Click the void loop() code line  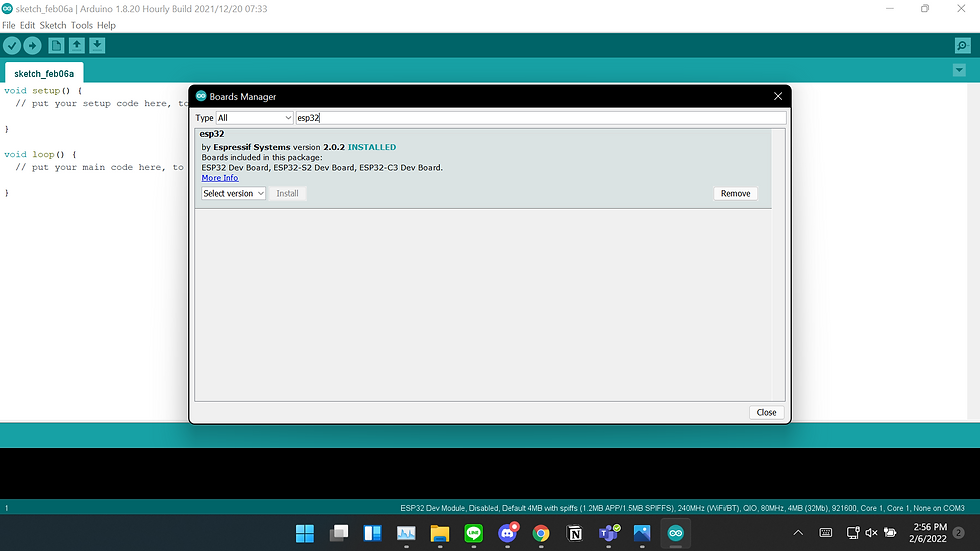[x=40, y=154]
